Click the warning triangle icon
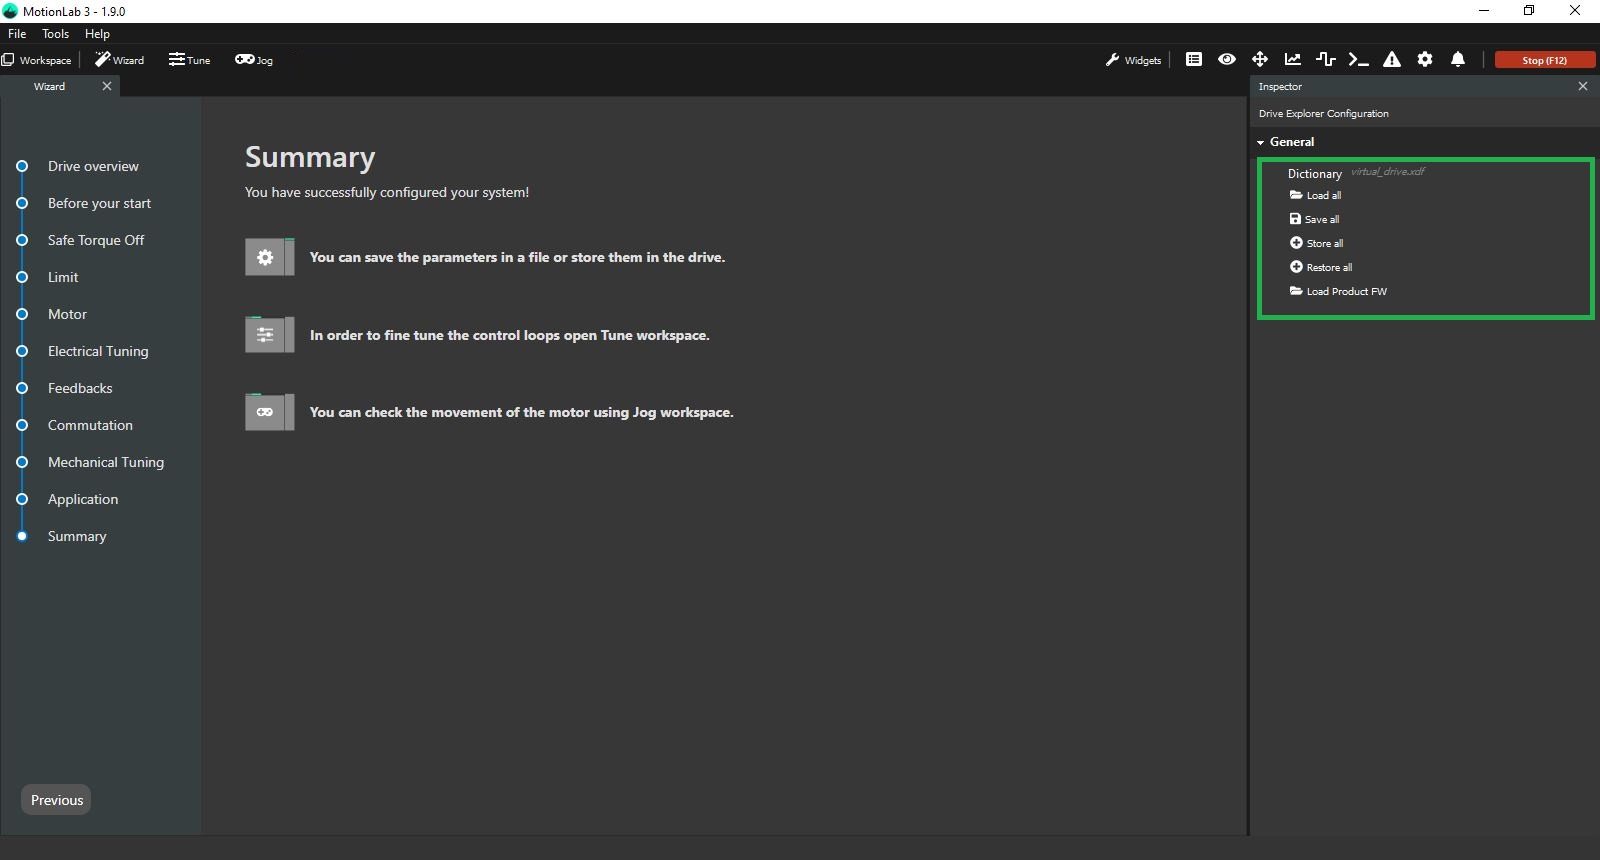The image size is (1600, 860). pyautogui.click(x=1392, y=60)
